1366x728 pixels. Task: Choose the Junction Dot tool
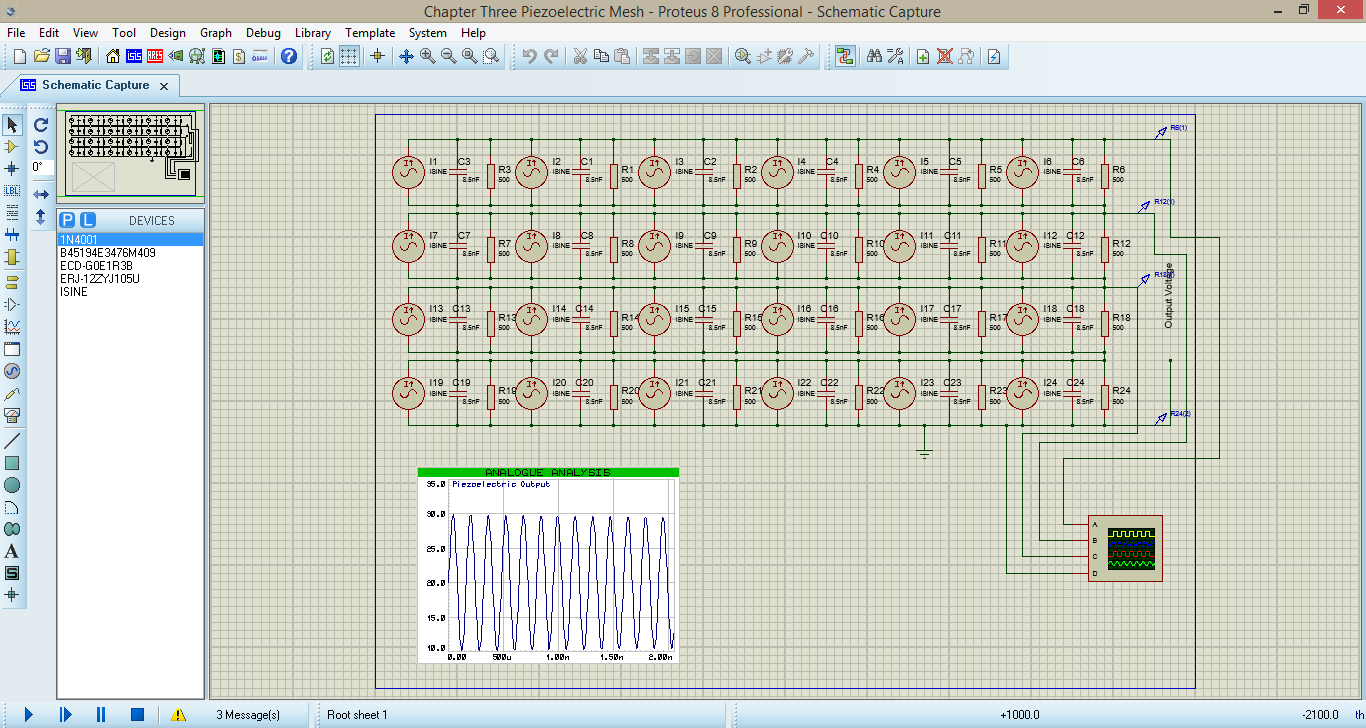12,168
